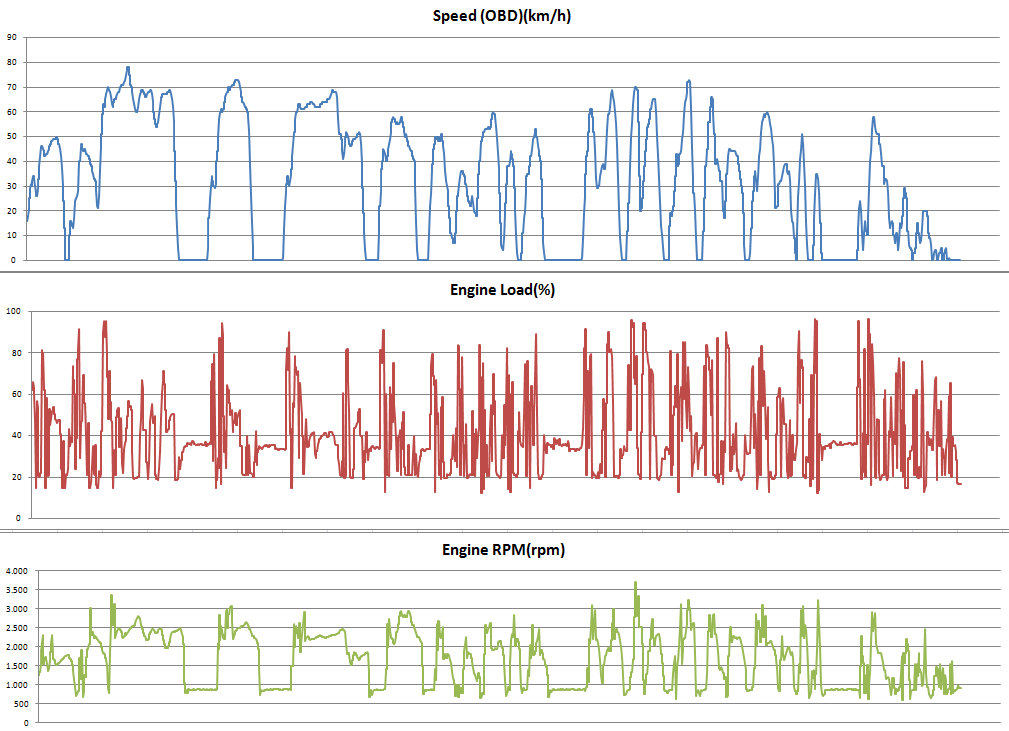1009x731 pixels.
Task: Select the 1.500 label on RPM axis
Action: point(17,665)
